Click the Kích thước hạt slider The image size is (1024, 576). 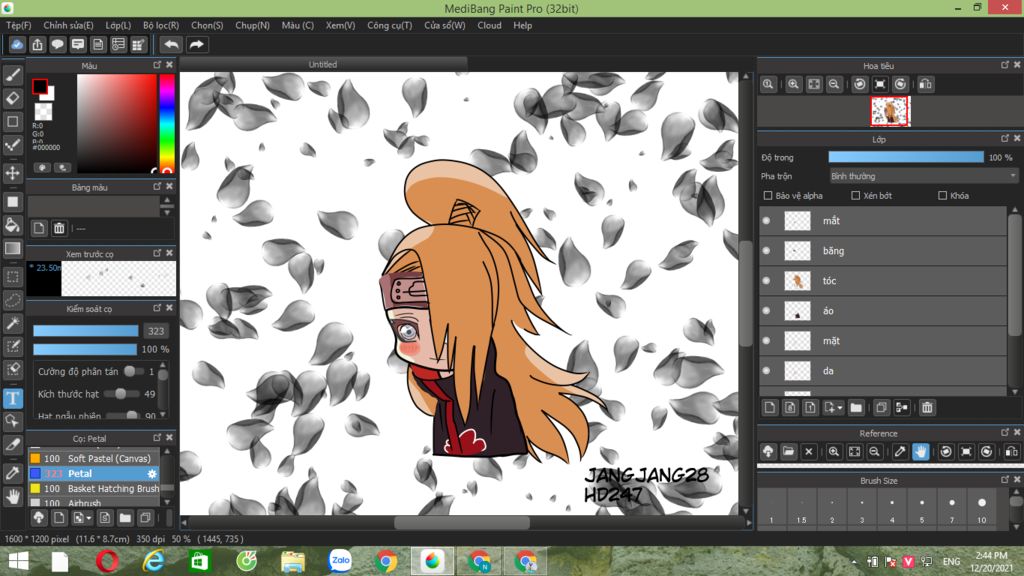pos(121,394)
